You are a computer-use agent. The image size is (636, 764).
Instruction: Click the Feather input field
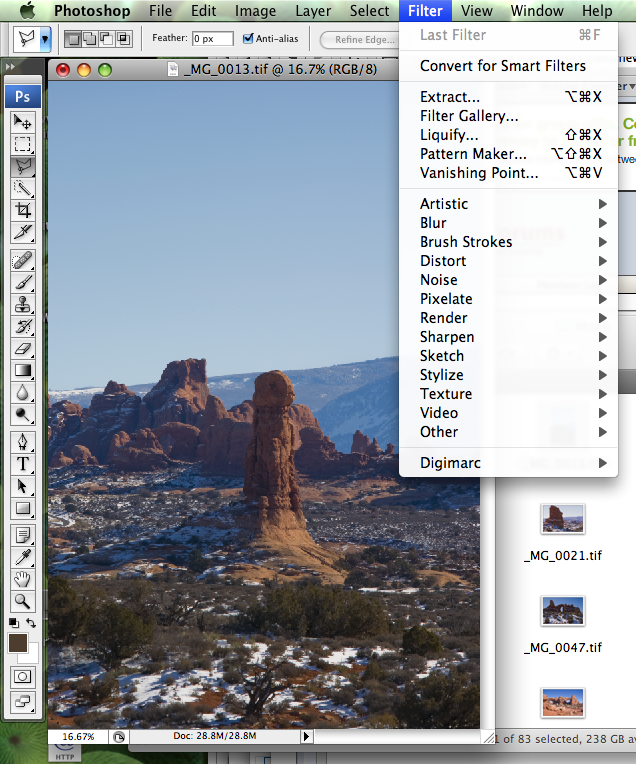(212, 38)
